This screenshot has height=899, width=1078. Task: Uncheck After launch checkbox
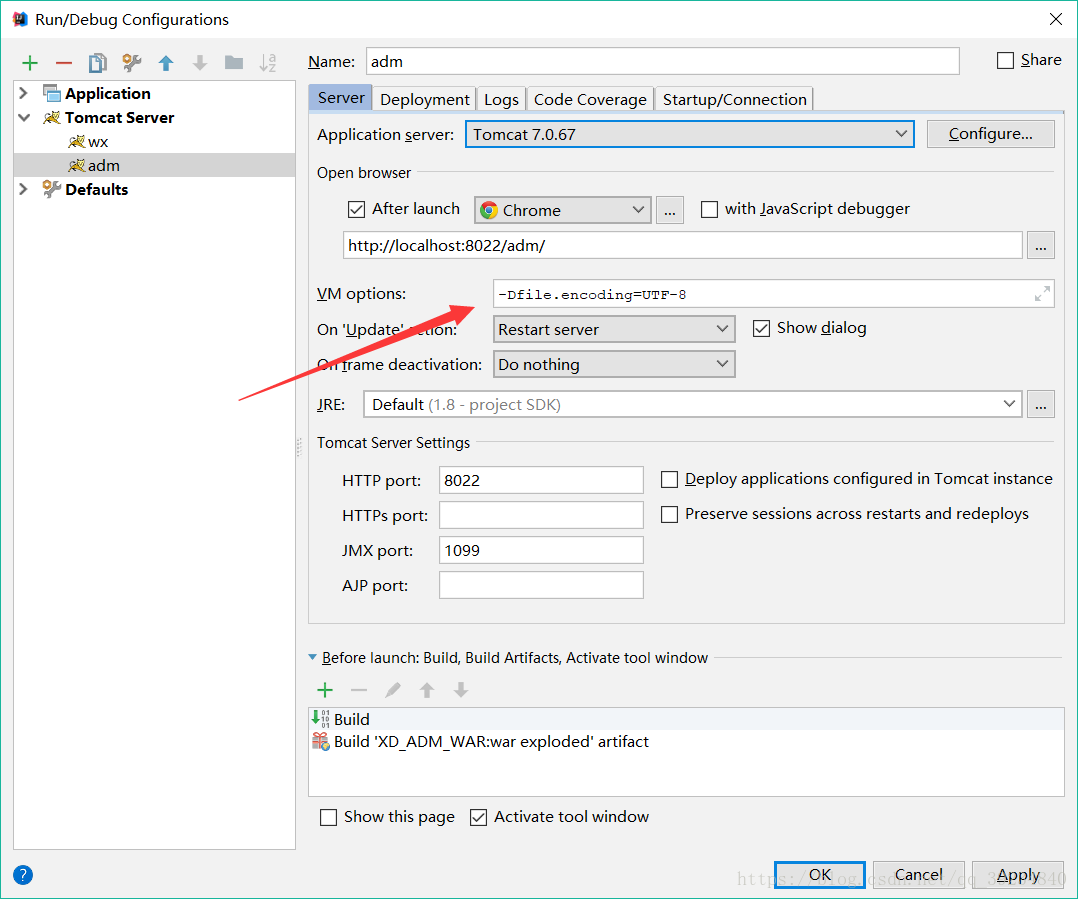point(356,209)
